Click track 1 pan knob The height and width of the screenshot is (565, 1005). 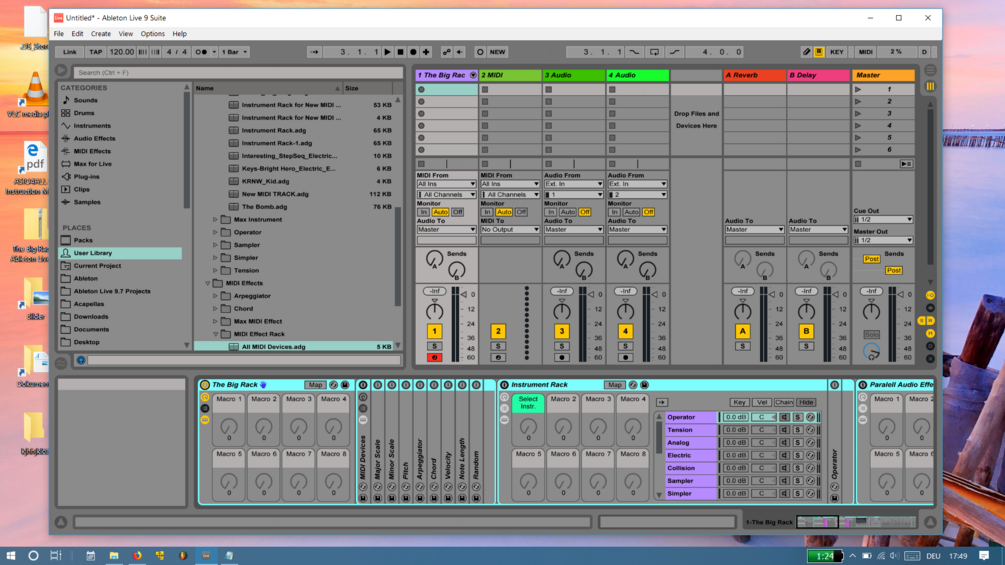435,311
